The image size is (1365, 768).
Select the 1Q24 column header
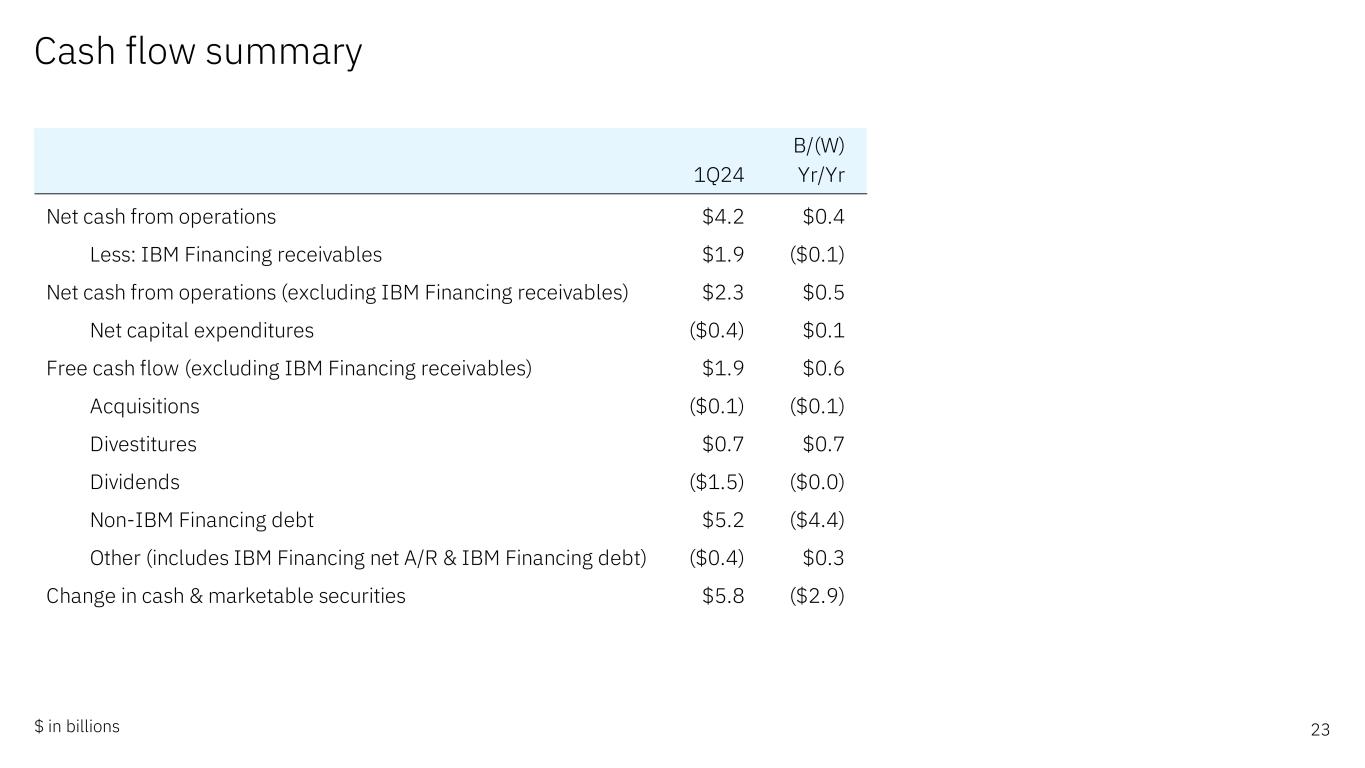coord(718,175)
